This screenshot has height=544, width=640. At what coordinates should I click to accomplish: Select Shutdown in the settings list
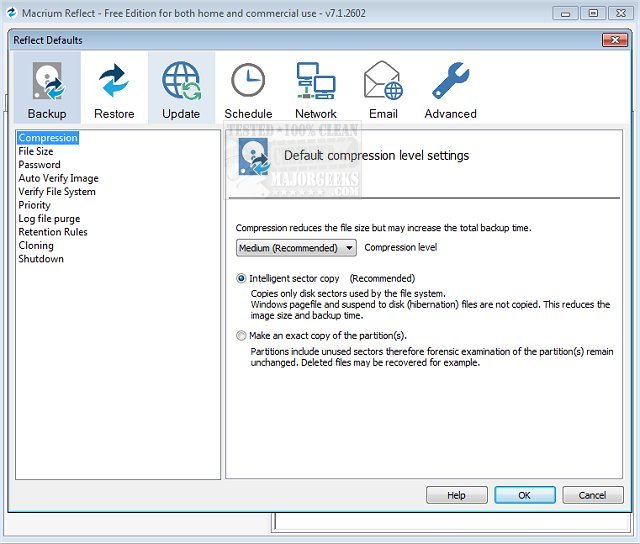point(41,259)
